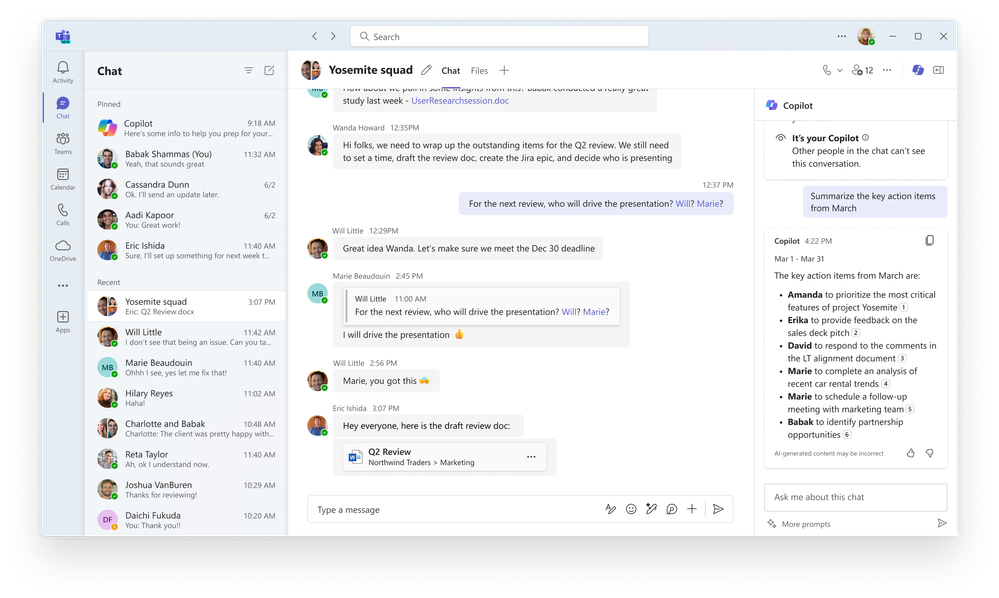
Task: Open chat with Marie Beaudouin
Action: pyautogui.click(x=185, y=367)
